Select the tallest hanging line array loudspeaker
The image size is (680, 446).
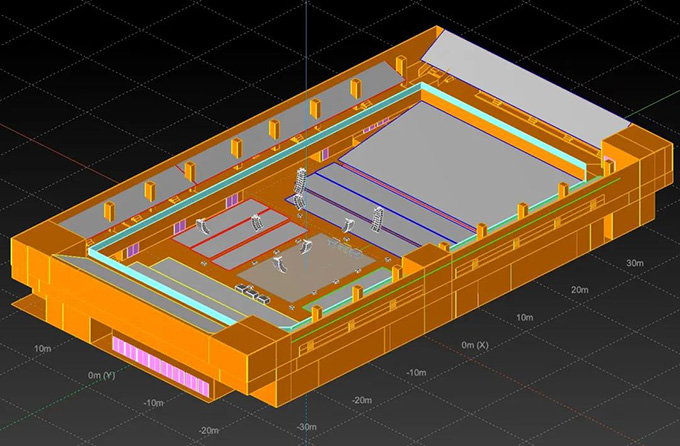coord(301,181)
